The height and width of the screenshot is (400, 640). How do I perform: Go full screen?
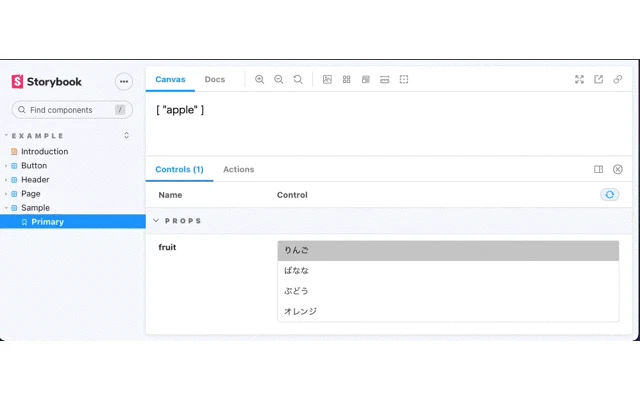(580, 80)
